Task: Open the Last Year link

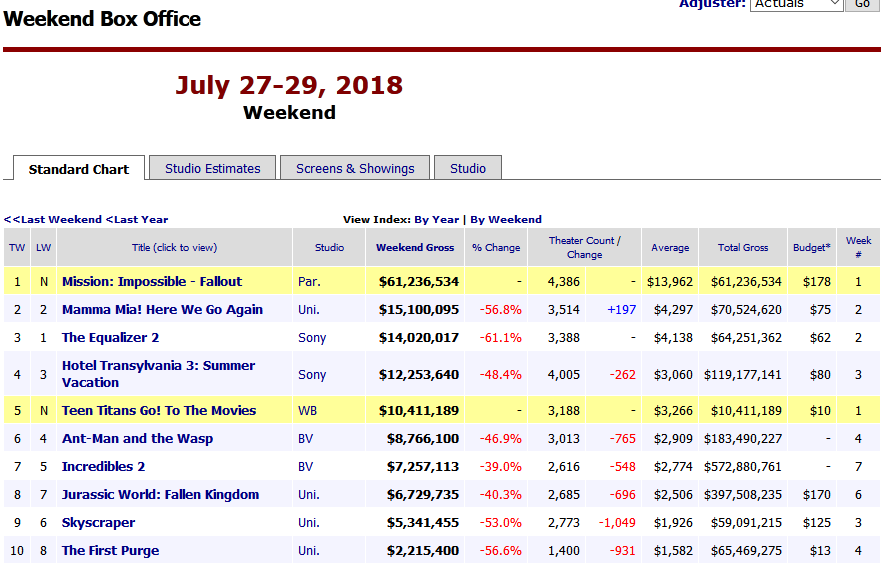Action: pos(138,219)
